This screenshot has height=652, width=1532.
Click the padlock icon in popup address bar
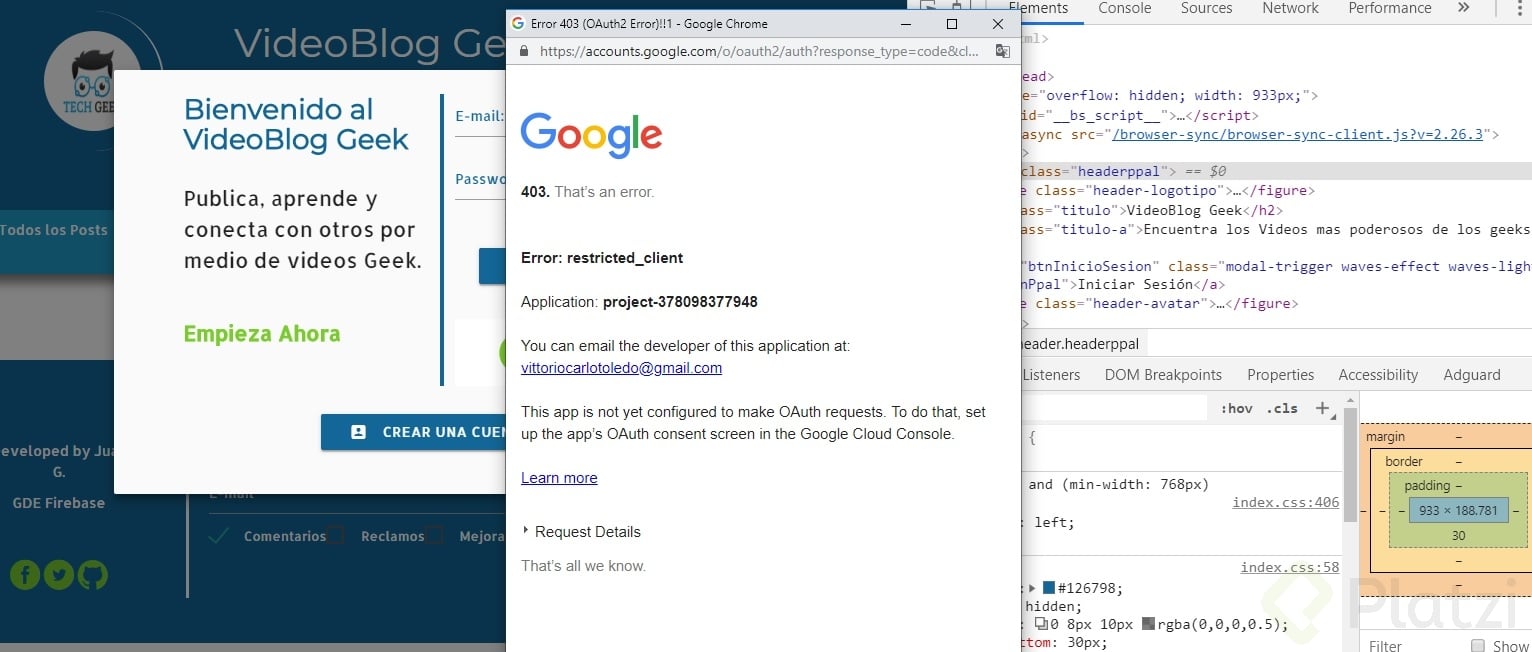[523, 51]
